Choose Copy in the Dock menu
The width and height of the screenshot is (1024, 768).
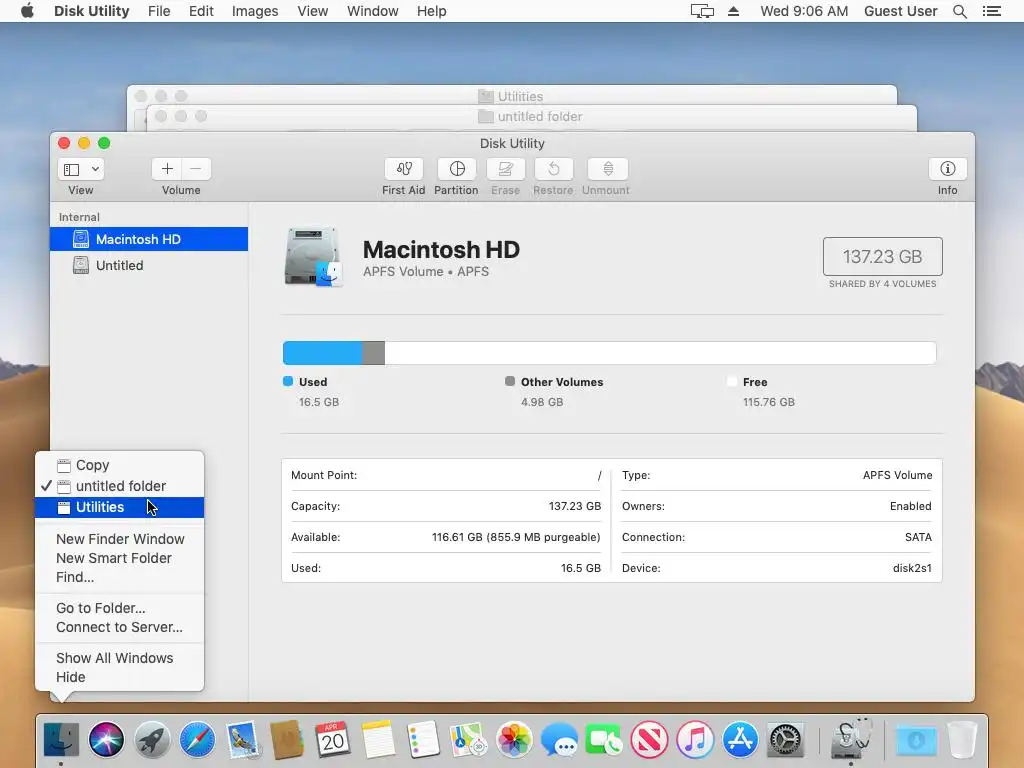coord(120,465)
